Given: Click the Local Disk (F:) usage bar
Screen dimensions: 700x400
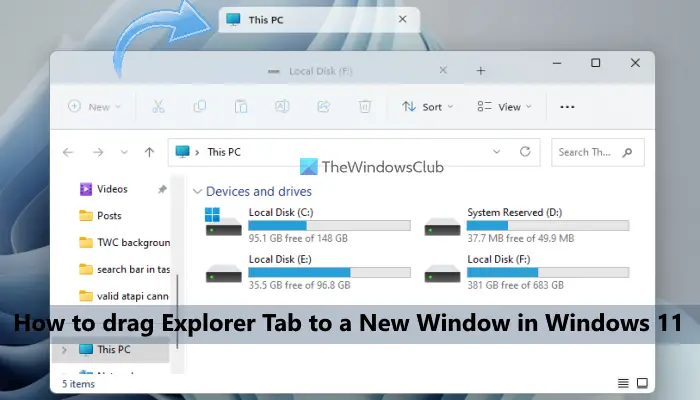Looking at the screenshot, I should 548,272.
